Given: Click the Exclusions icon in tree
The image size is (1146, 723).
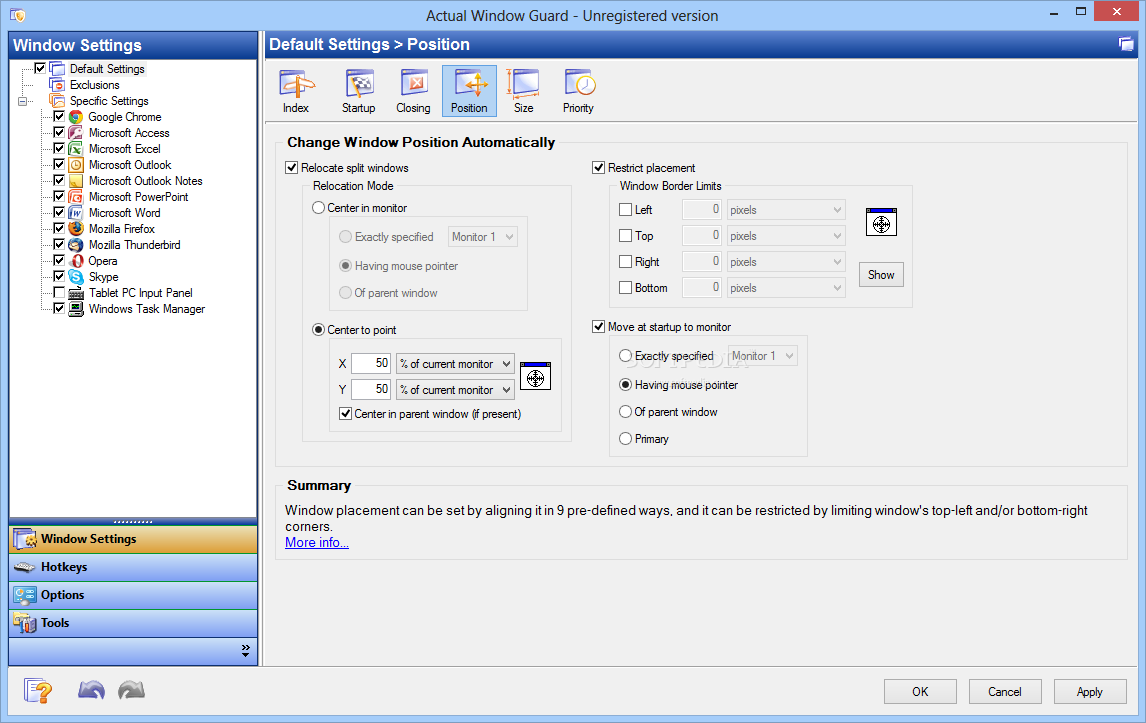Looking at the screenshot, I should coord(57,85).
